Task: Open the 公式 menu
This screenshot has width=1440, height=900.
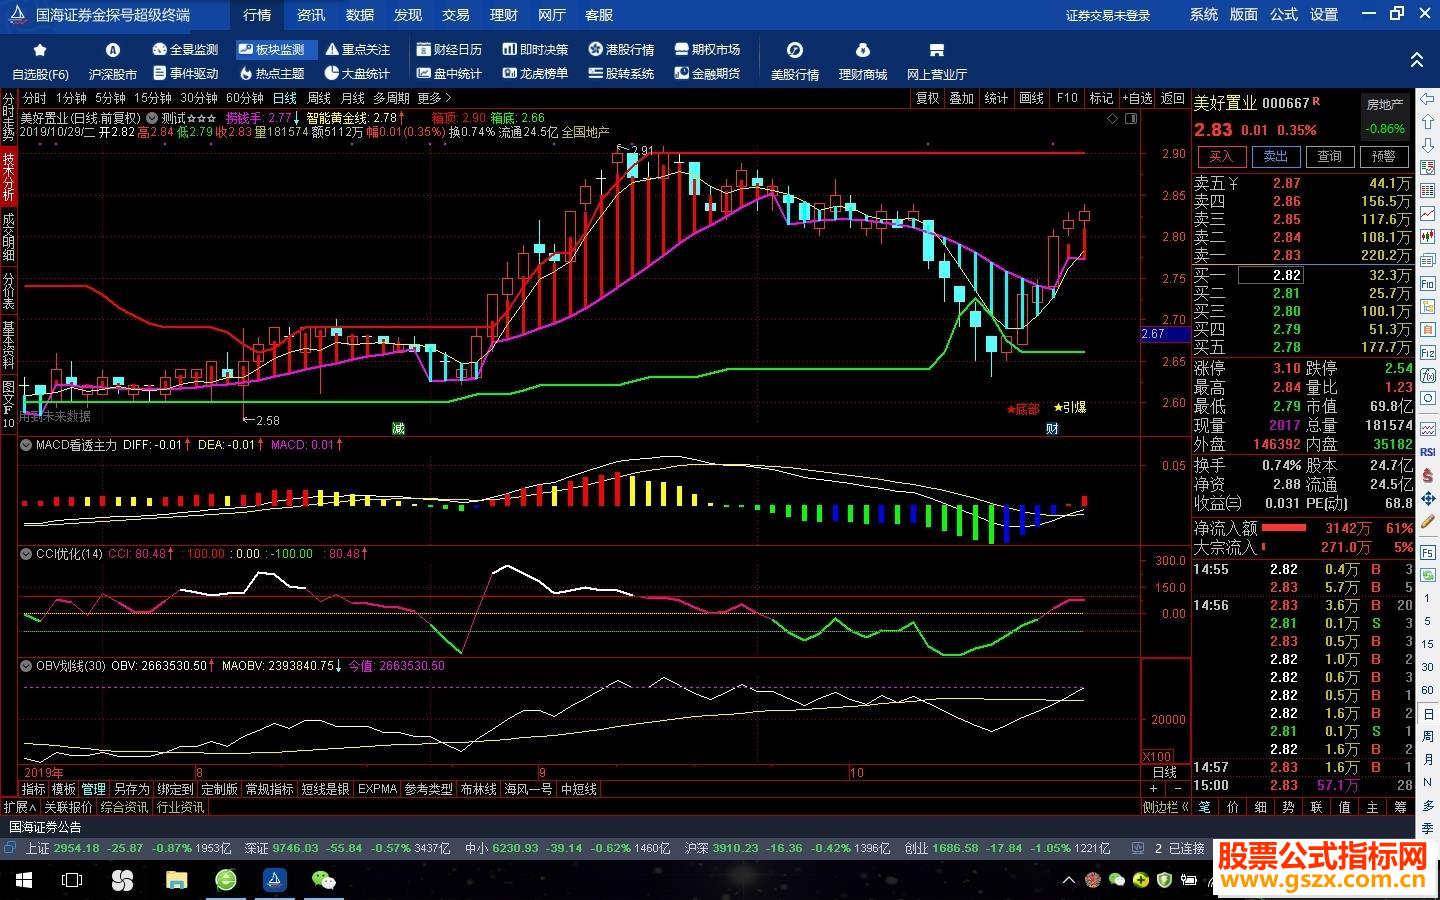Action: 1284,14
